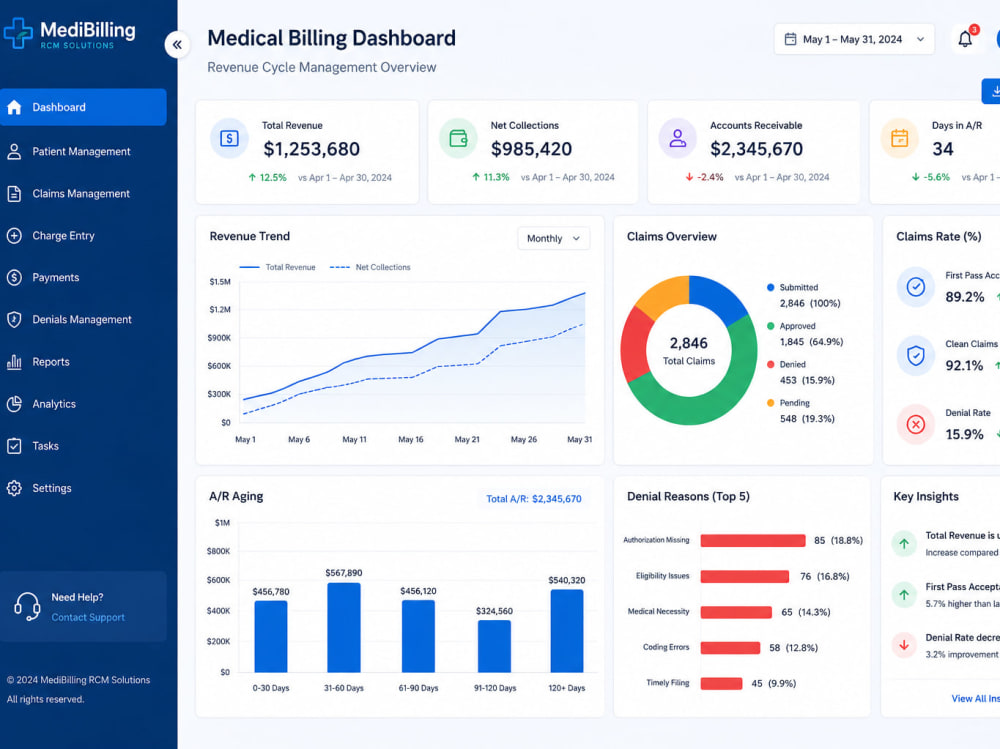Click the Timely Filing red bar
Viewport: 1000px width, 749px height.
point(721,684)
